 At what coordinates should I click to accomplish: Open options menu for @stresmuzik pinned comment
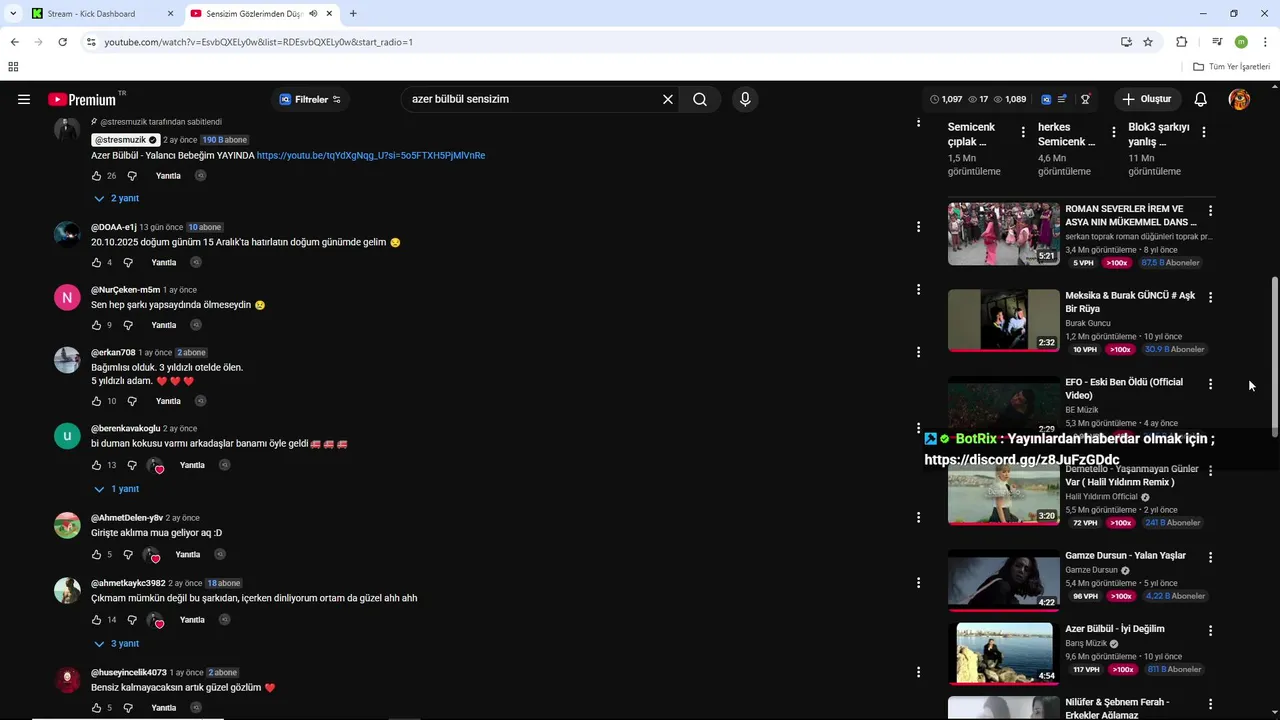click(x=918, y=122)
